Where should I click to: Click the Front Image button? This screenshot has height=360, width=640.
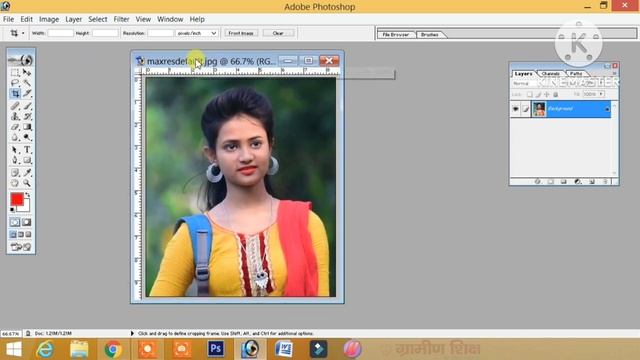pos(241,33)
